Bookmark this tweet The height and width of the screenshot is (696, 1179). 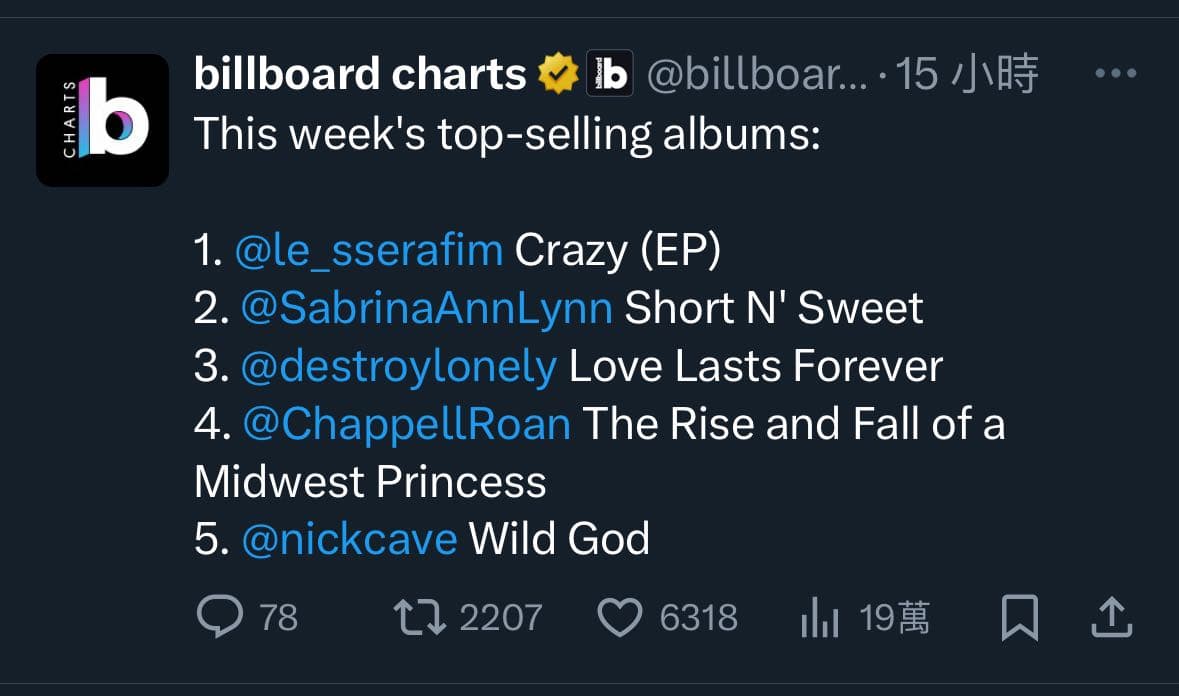pos(1020,618)
